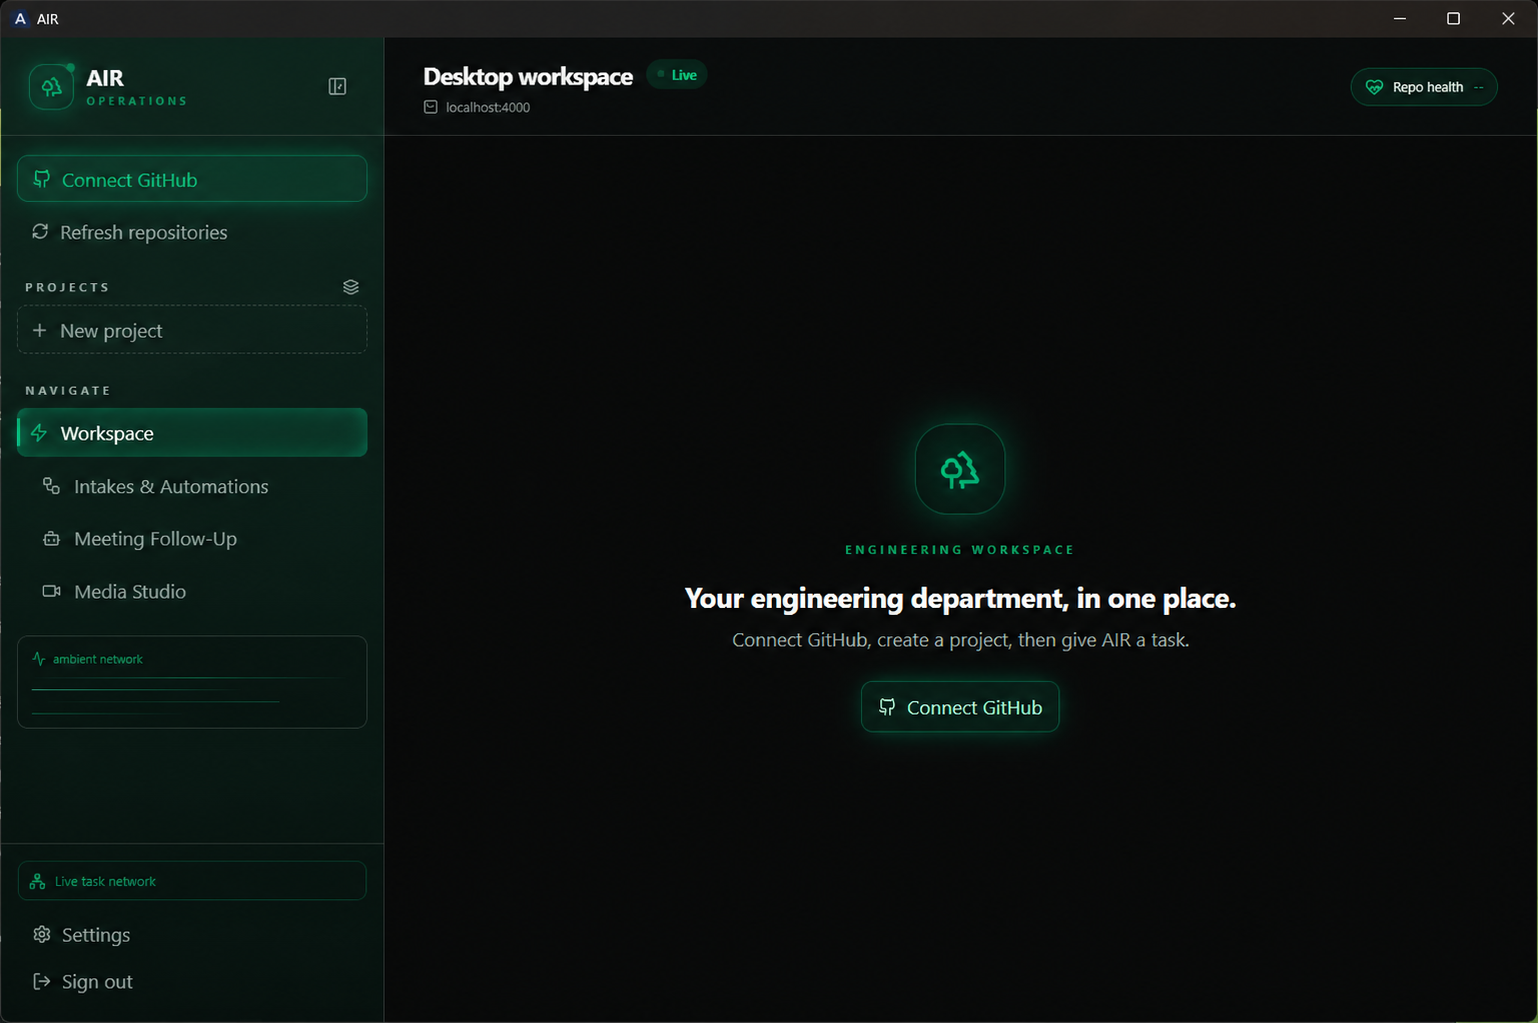Click the AIR tree logo in sidebar header
Screen dimensions: 1538x1023
point(51,87)
